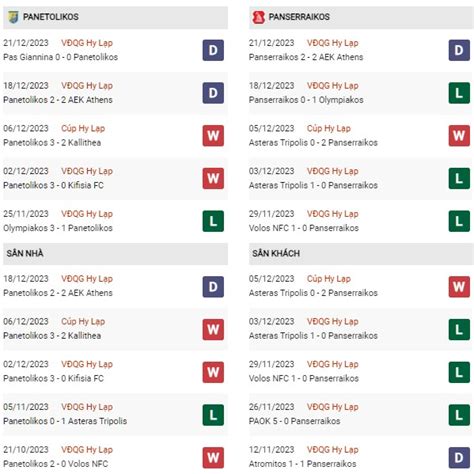
Task: Click the D badge for Atromitos 1-1 Panserraikos
Action: point(459,458)
